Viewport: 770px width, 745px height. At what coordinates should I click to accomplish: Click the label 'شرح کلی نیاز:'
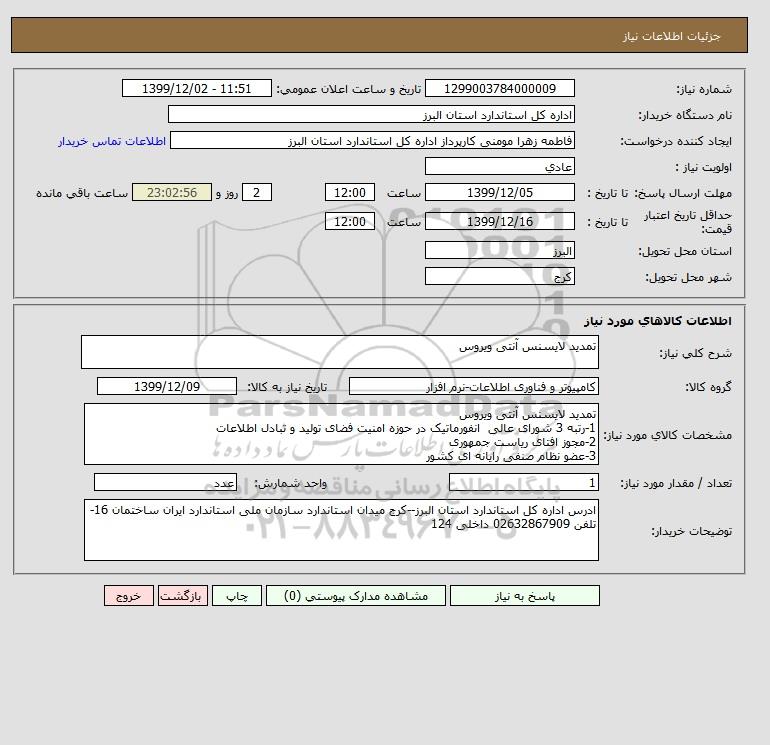(695, 353)
